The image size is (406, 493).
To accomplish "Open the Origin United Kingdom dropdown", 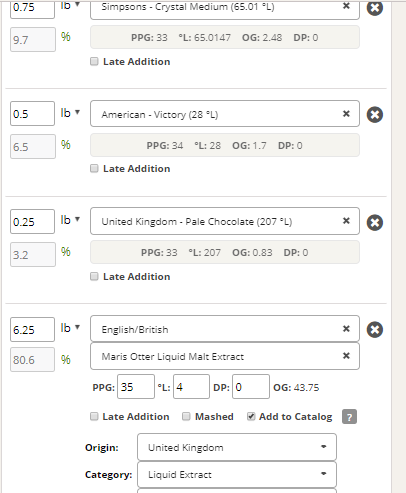I will coord(237,447).
